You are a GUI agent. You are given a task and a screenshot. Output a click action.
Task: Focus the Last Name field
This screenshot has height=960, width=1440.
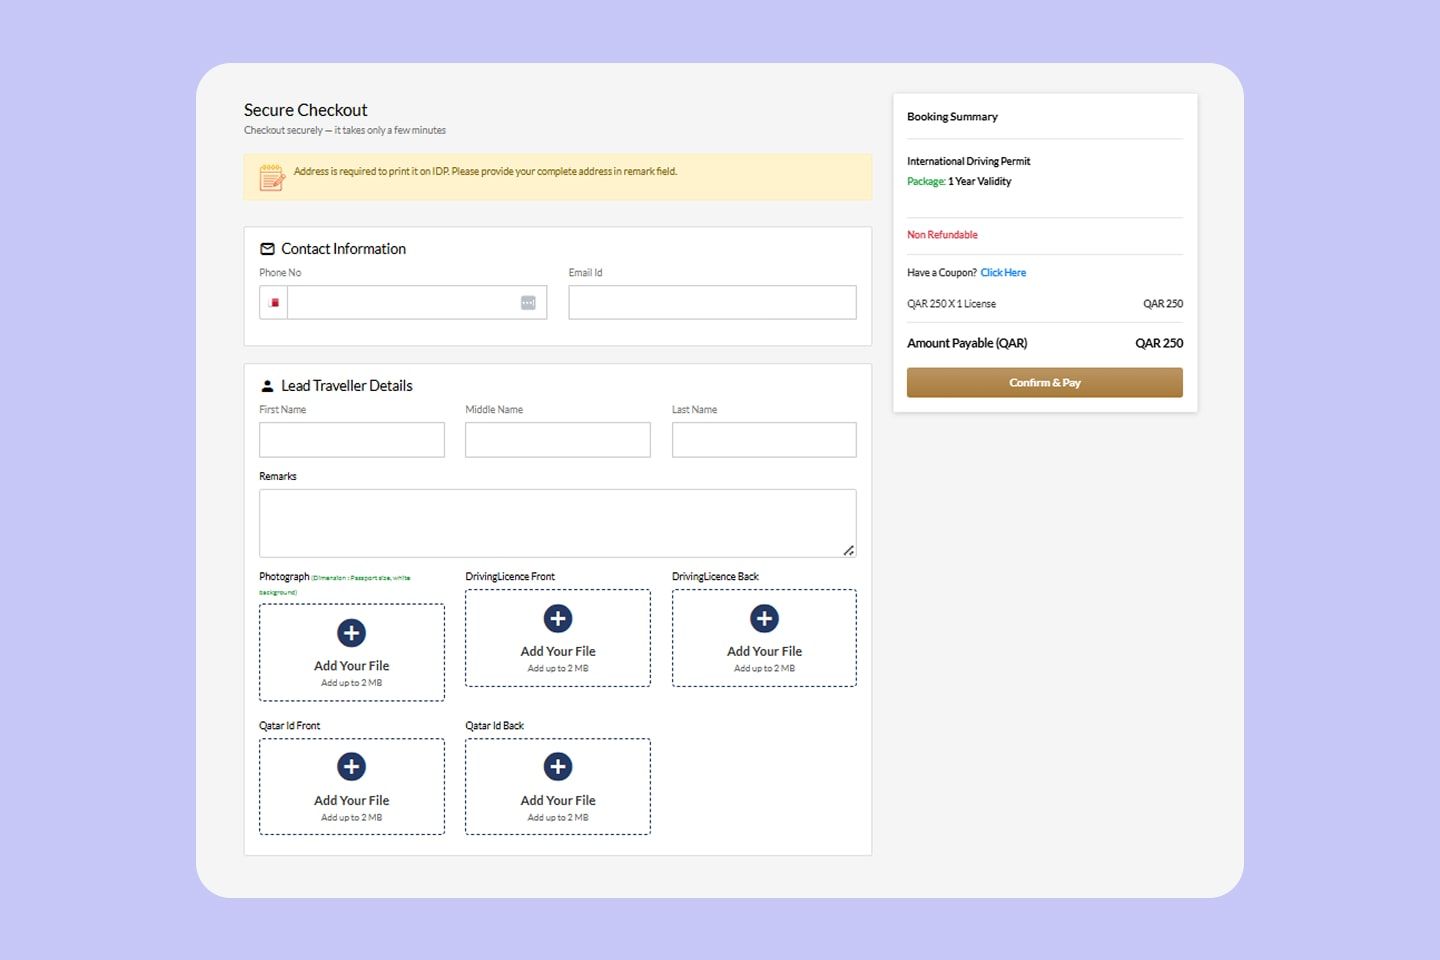[x=764, y=440]
